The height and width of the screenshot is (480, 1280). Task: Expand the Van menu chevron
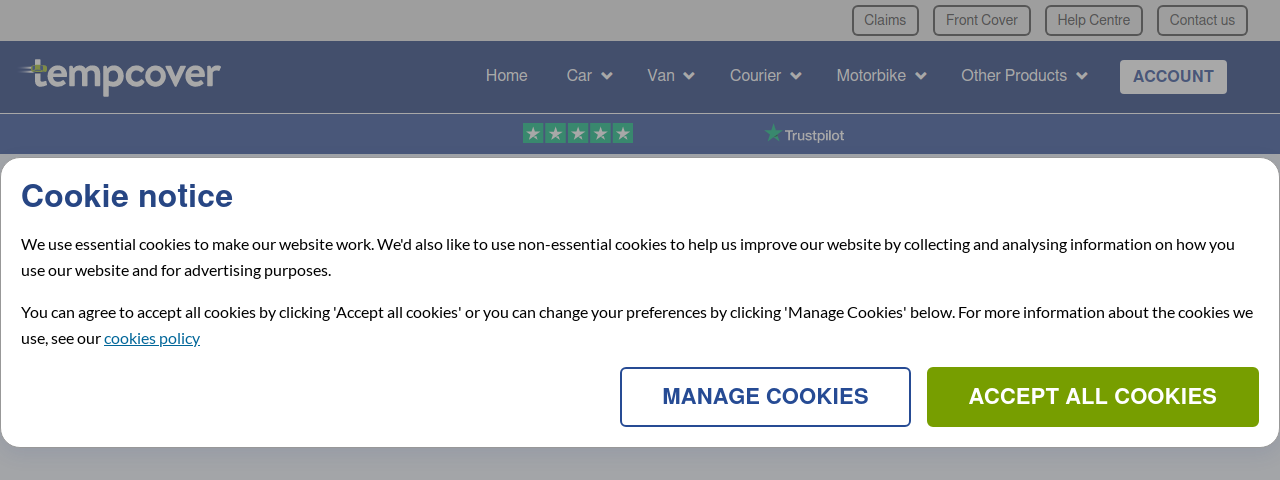point(688,76)
